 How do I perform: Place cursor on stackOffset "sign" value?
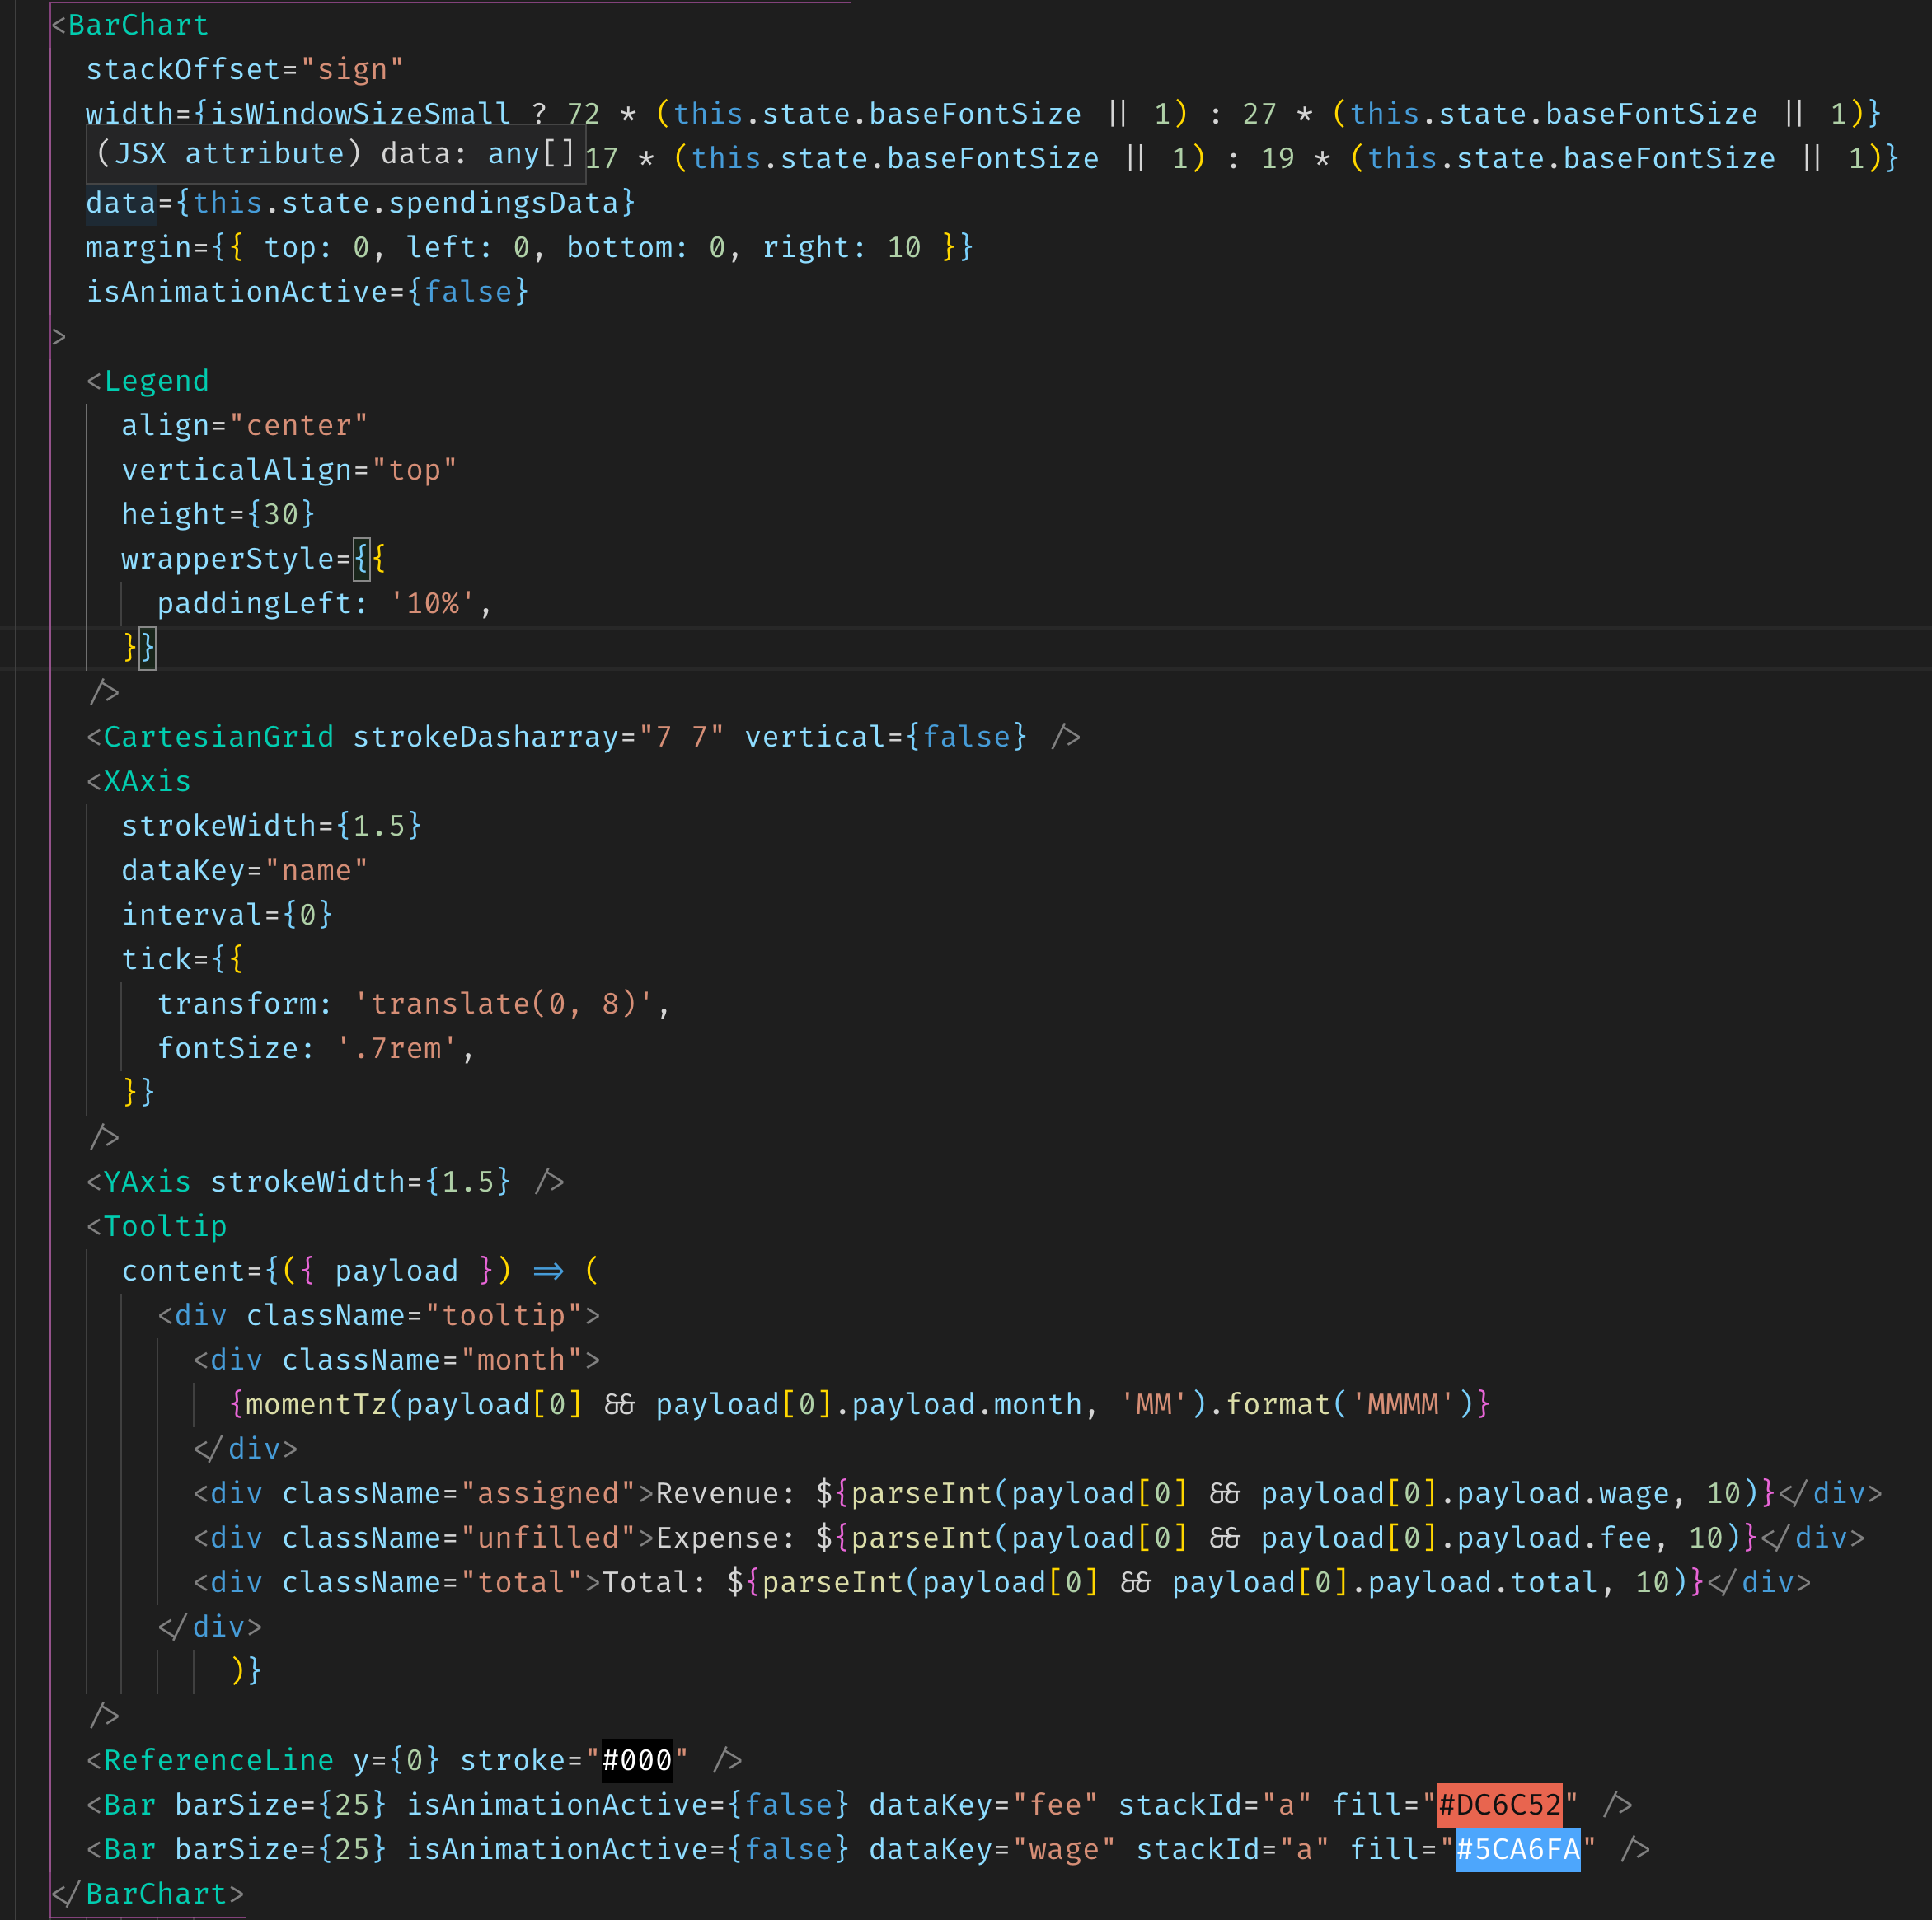tap(352, 69)
